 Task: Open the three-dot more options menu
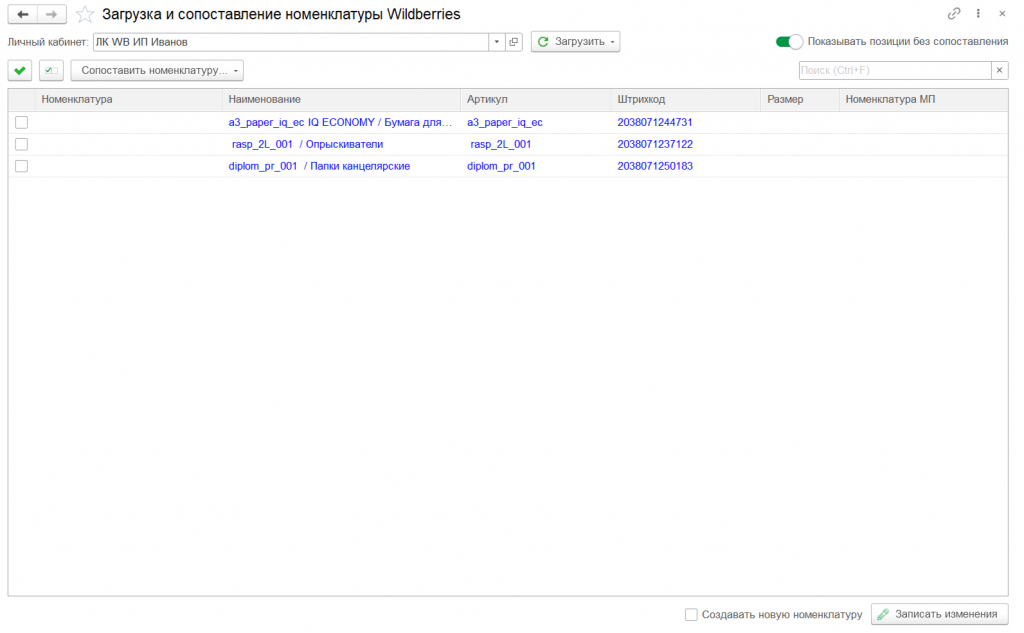click(x=978, y=14)
